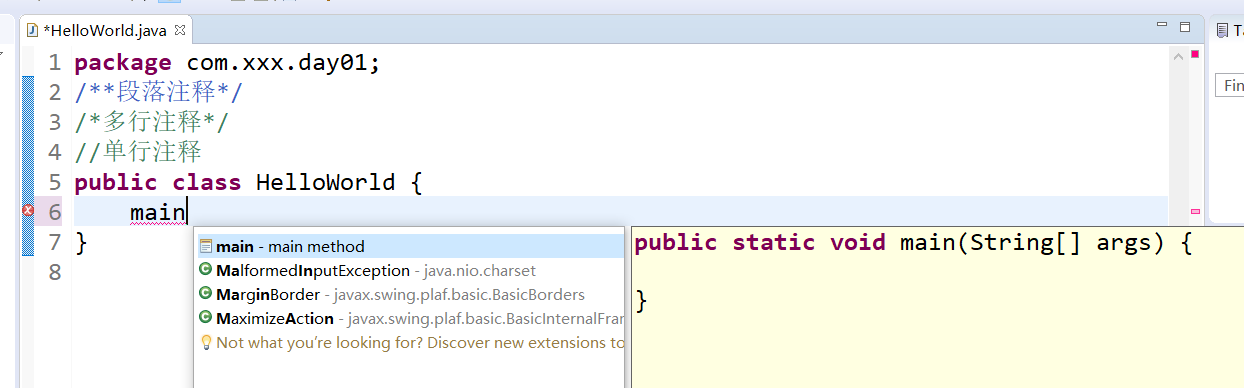Image resolution: width=1244 pixels, height=388 pixels.
Task: Click the Find field in side panel
Action: (x=1230, y=85)
